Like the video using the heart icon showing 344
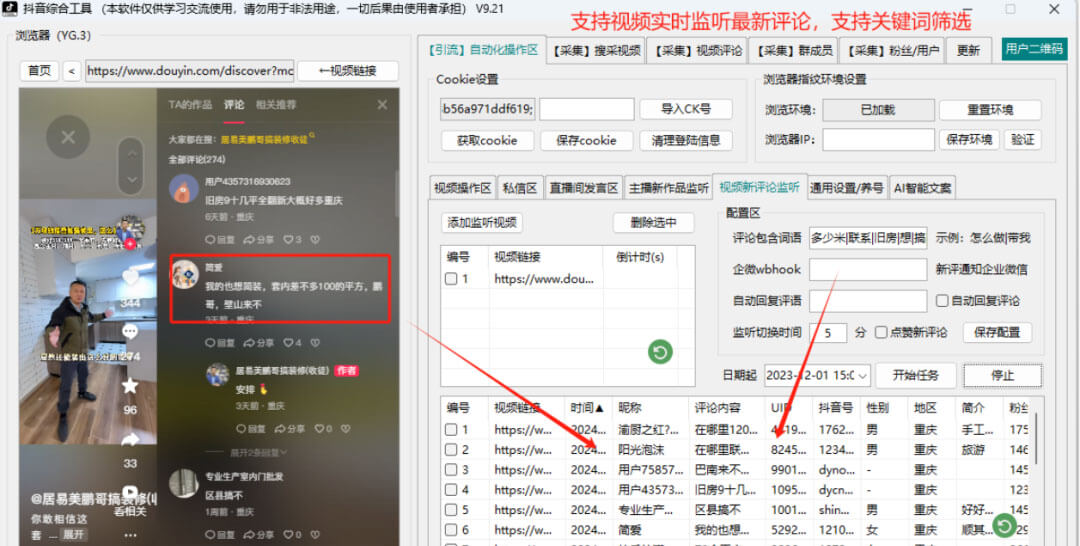Screen dimensions: 1080x546 [129, 278]
